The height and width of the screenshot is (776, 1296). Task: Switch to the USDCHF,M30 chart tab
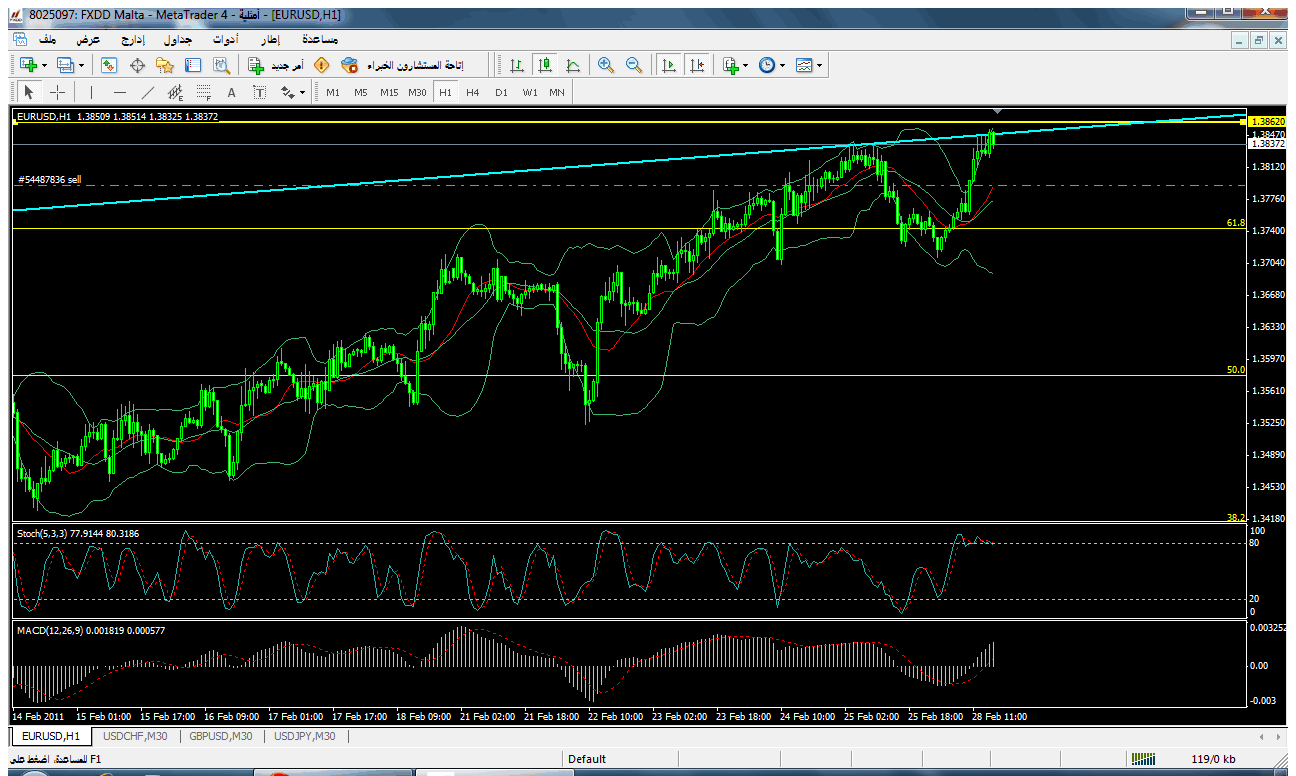[135, 736]
